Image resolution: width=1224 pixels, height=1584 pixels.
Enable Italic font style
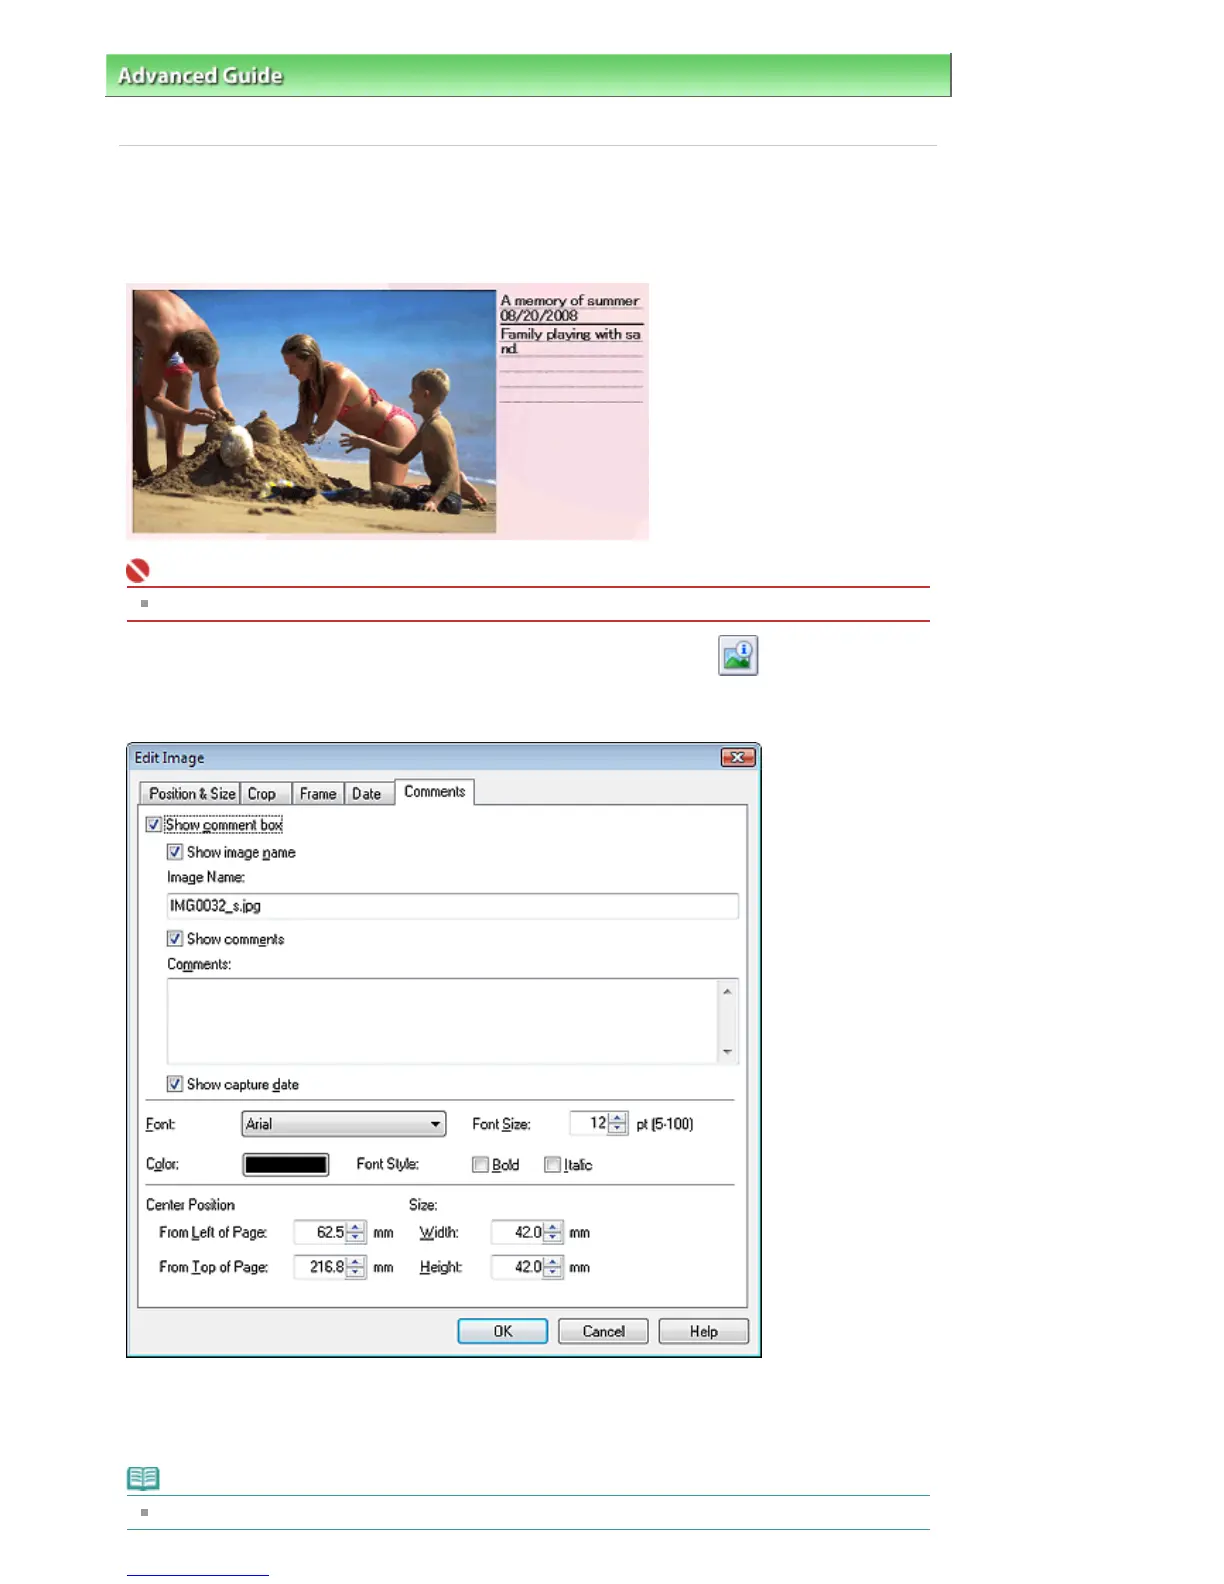point(552,1165)
